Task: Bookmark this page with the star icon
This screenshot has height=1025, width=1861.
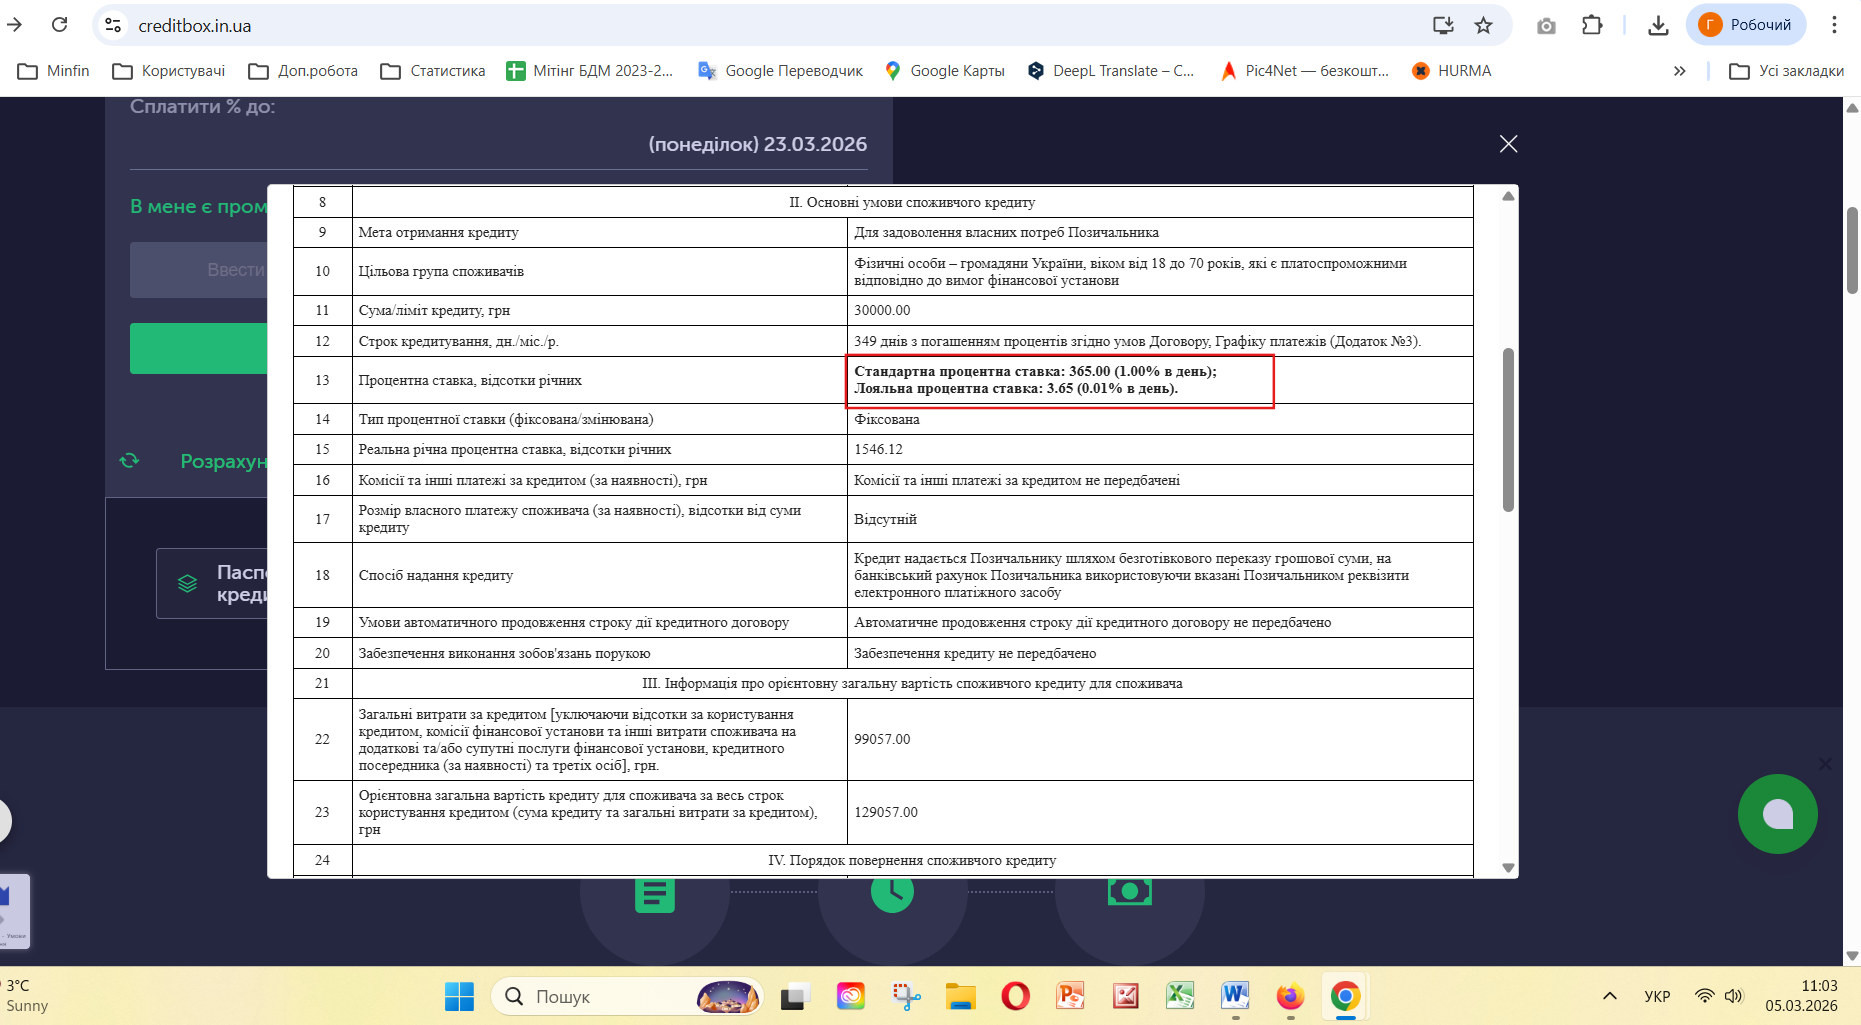Action: [1484, 25]
